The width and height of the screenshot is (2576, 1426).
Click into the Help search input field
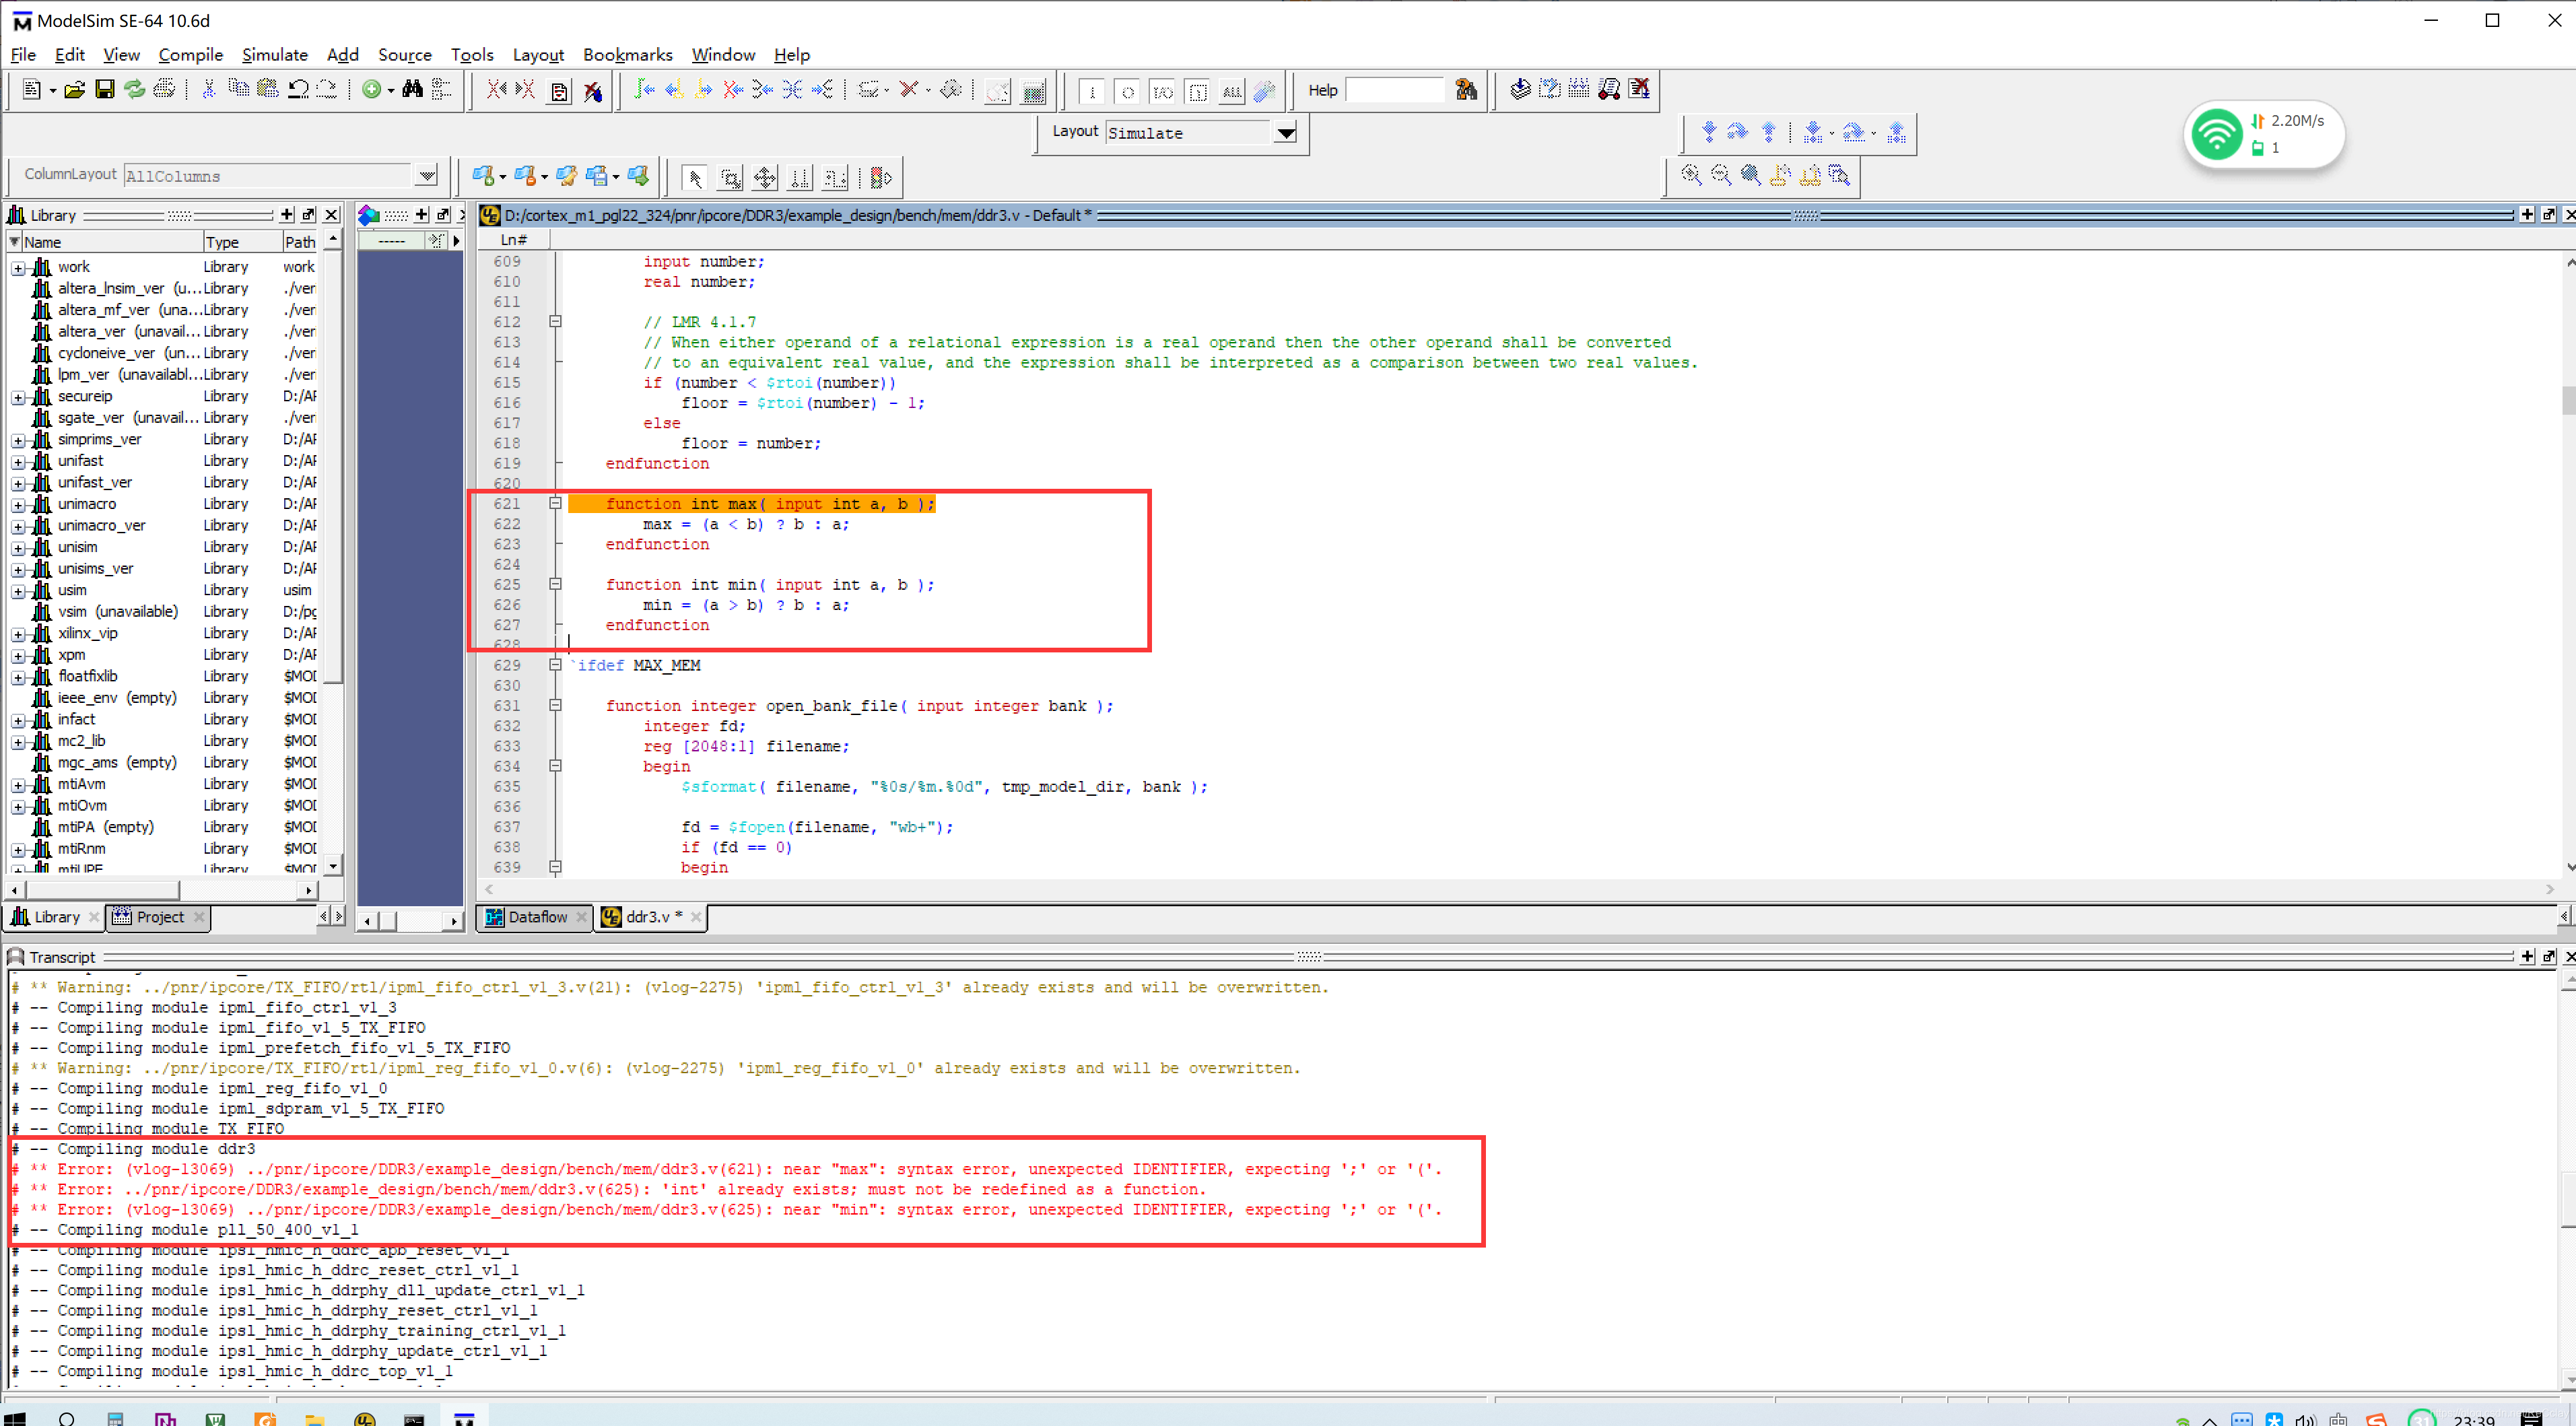(x=1394, y=90)
